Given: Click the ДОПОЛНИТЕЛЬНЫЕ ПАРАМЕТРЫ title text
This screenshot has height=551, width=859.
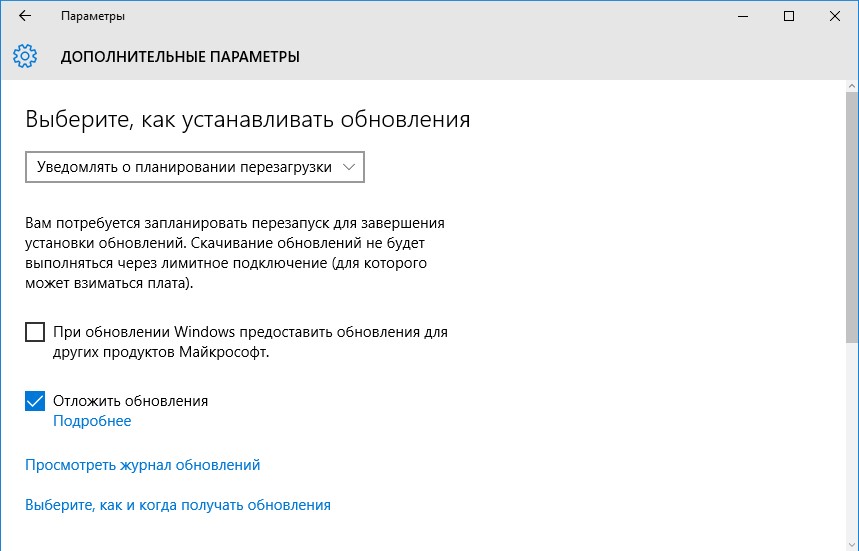Looking at the screenshot, I should pyautogui.click(x=180, y=57).
